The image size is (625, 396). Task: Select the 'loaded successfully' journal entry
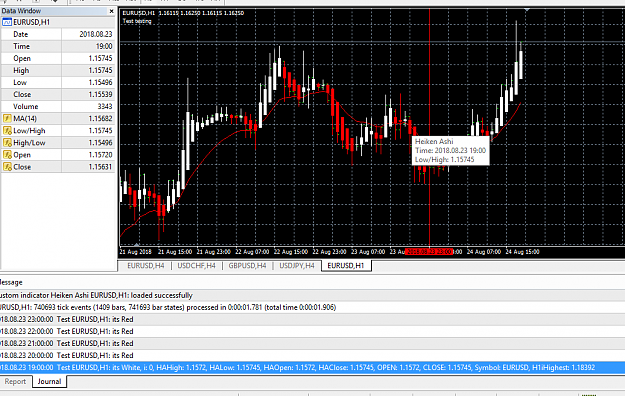(x=312, y=296)
